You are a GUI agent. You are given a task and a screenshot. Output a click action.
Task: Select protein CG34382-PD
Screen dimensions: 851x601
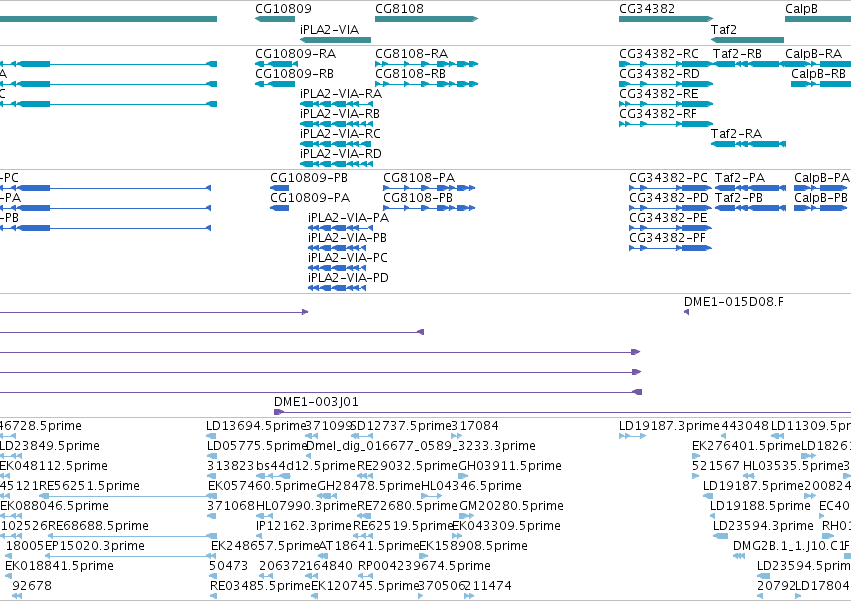[669, 198]
